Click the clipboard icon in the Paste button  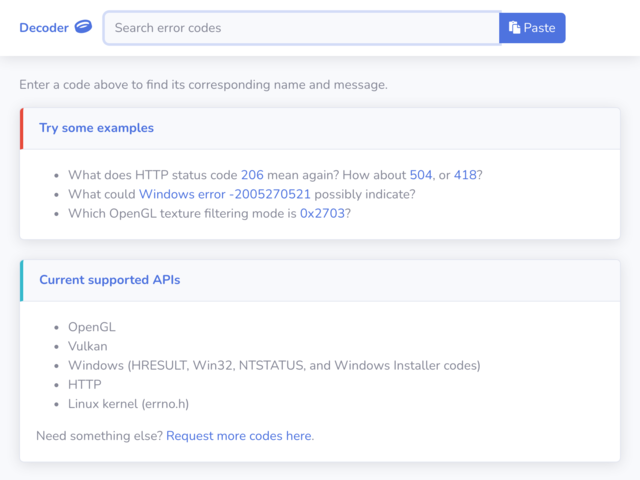pos(514,28)
